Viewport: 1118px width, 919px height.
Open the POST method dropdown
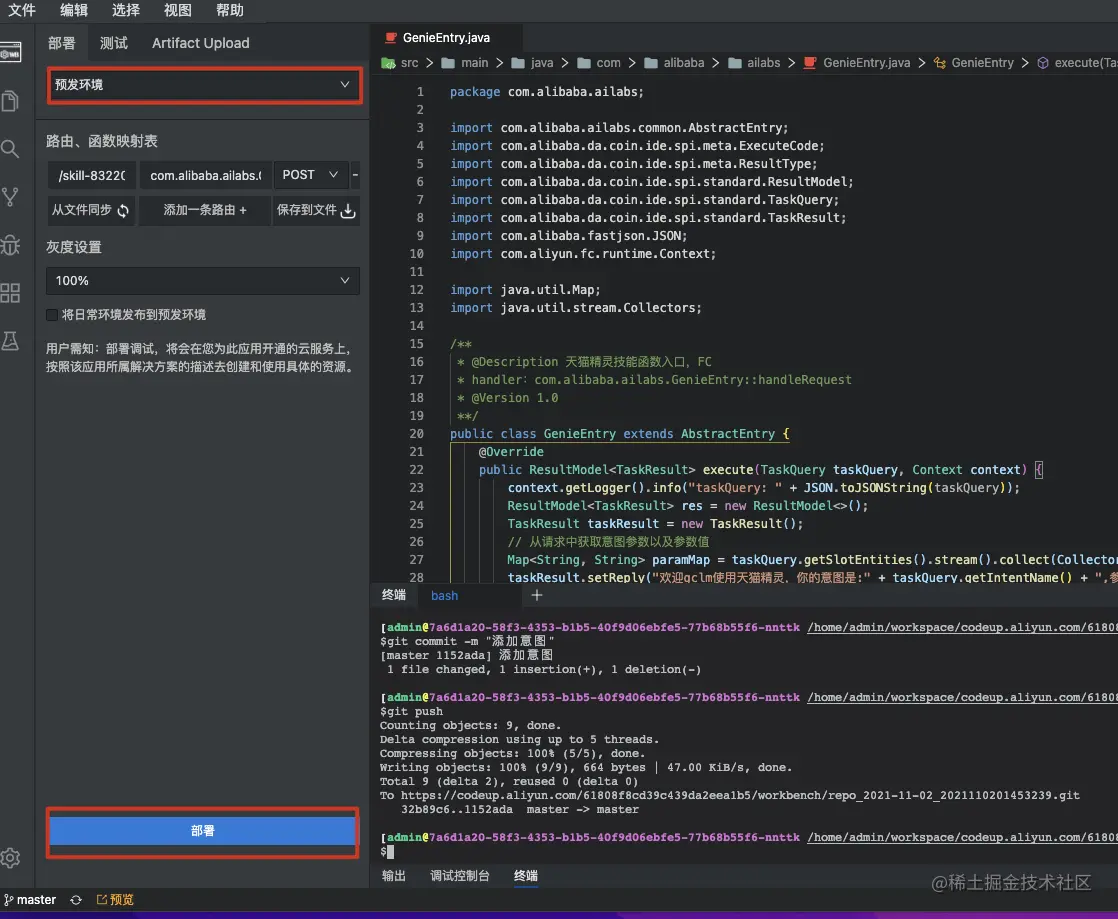click(311, 175)
